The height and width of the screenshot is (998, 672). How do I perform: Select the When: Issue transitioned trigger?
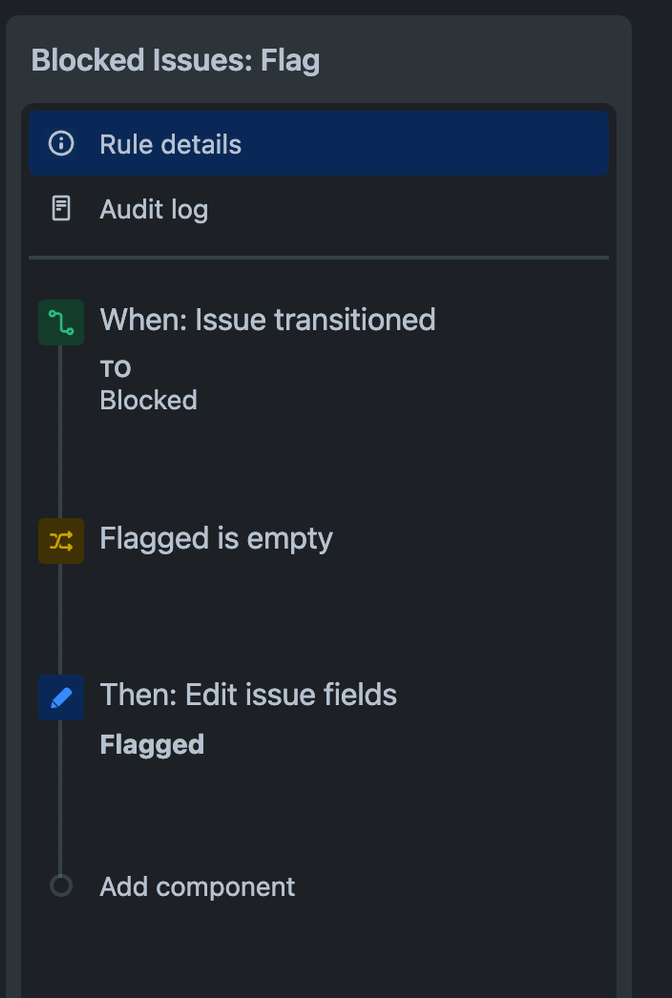[267, 320]
